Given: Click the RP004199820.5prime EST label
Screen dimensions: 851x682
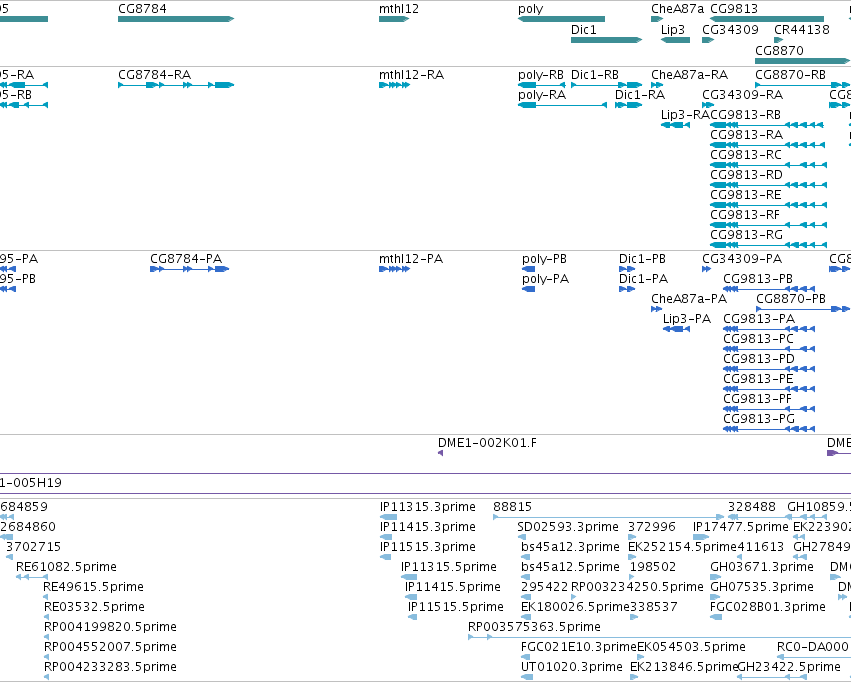Looking at the screenshot, I should (110, 627).
